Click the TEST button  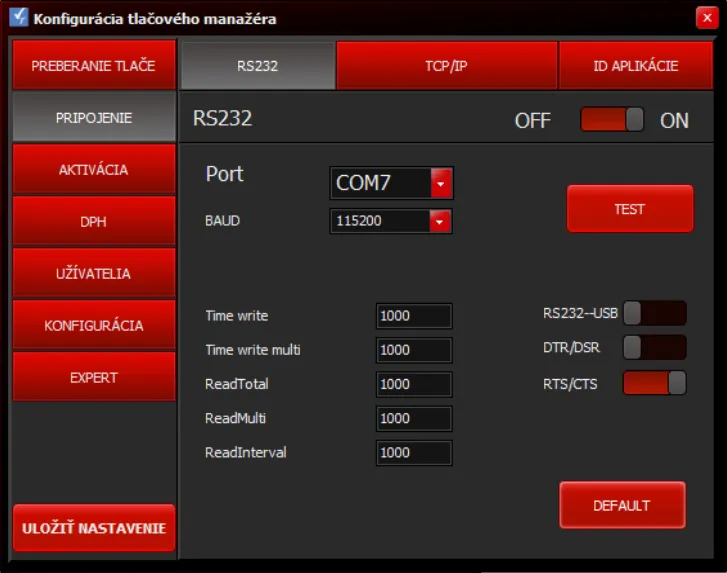630,209
